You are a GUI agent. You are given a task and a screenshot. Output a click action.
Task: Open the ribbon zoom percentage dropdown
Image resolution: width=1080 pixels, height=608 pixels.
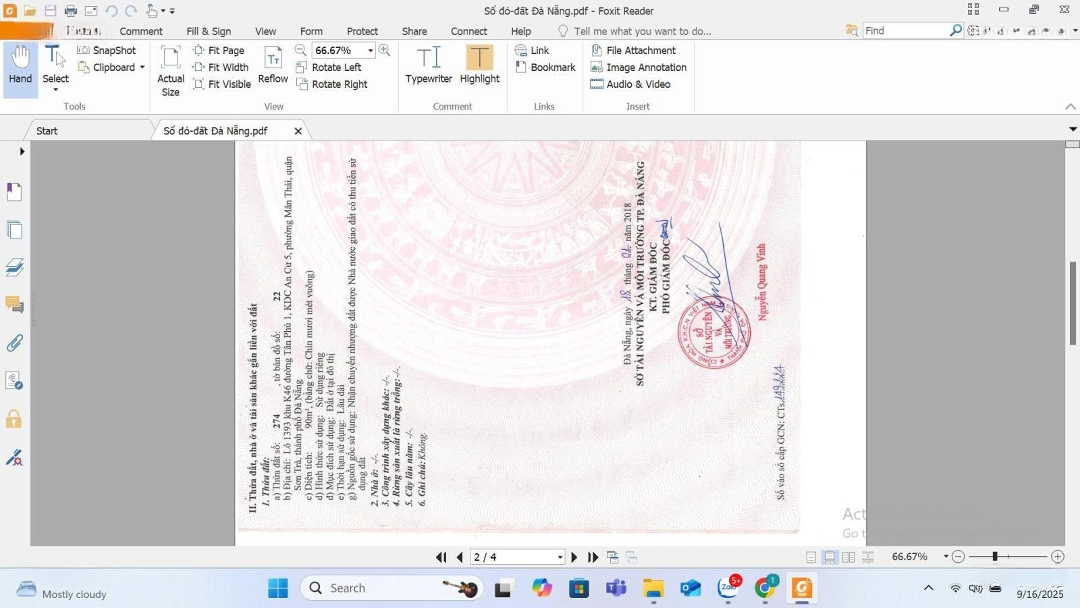coord(370,51)
